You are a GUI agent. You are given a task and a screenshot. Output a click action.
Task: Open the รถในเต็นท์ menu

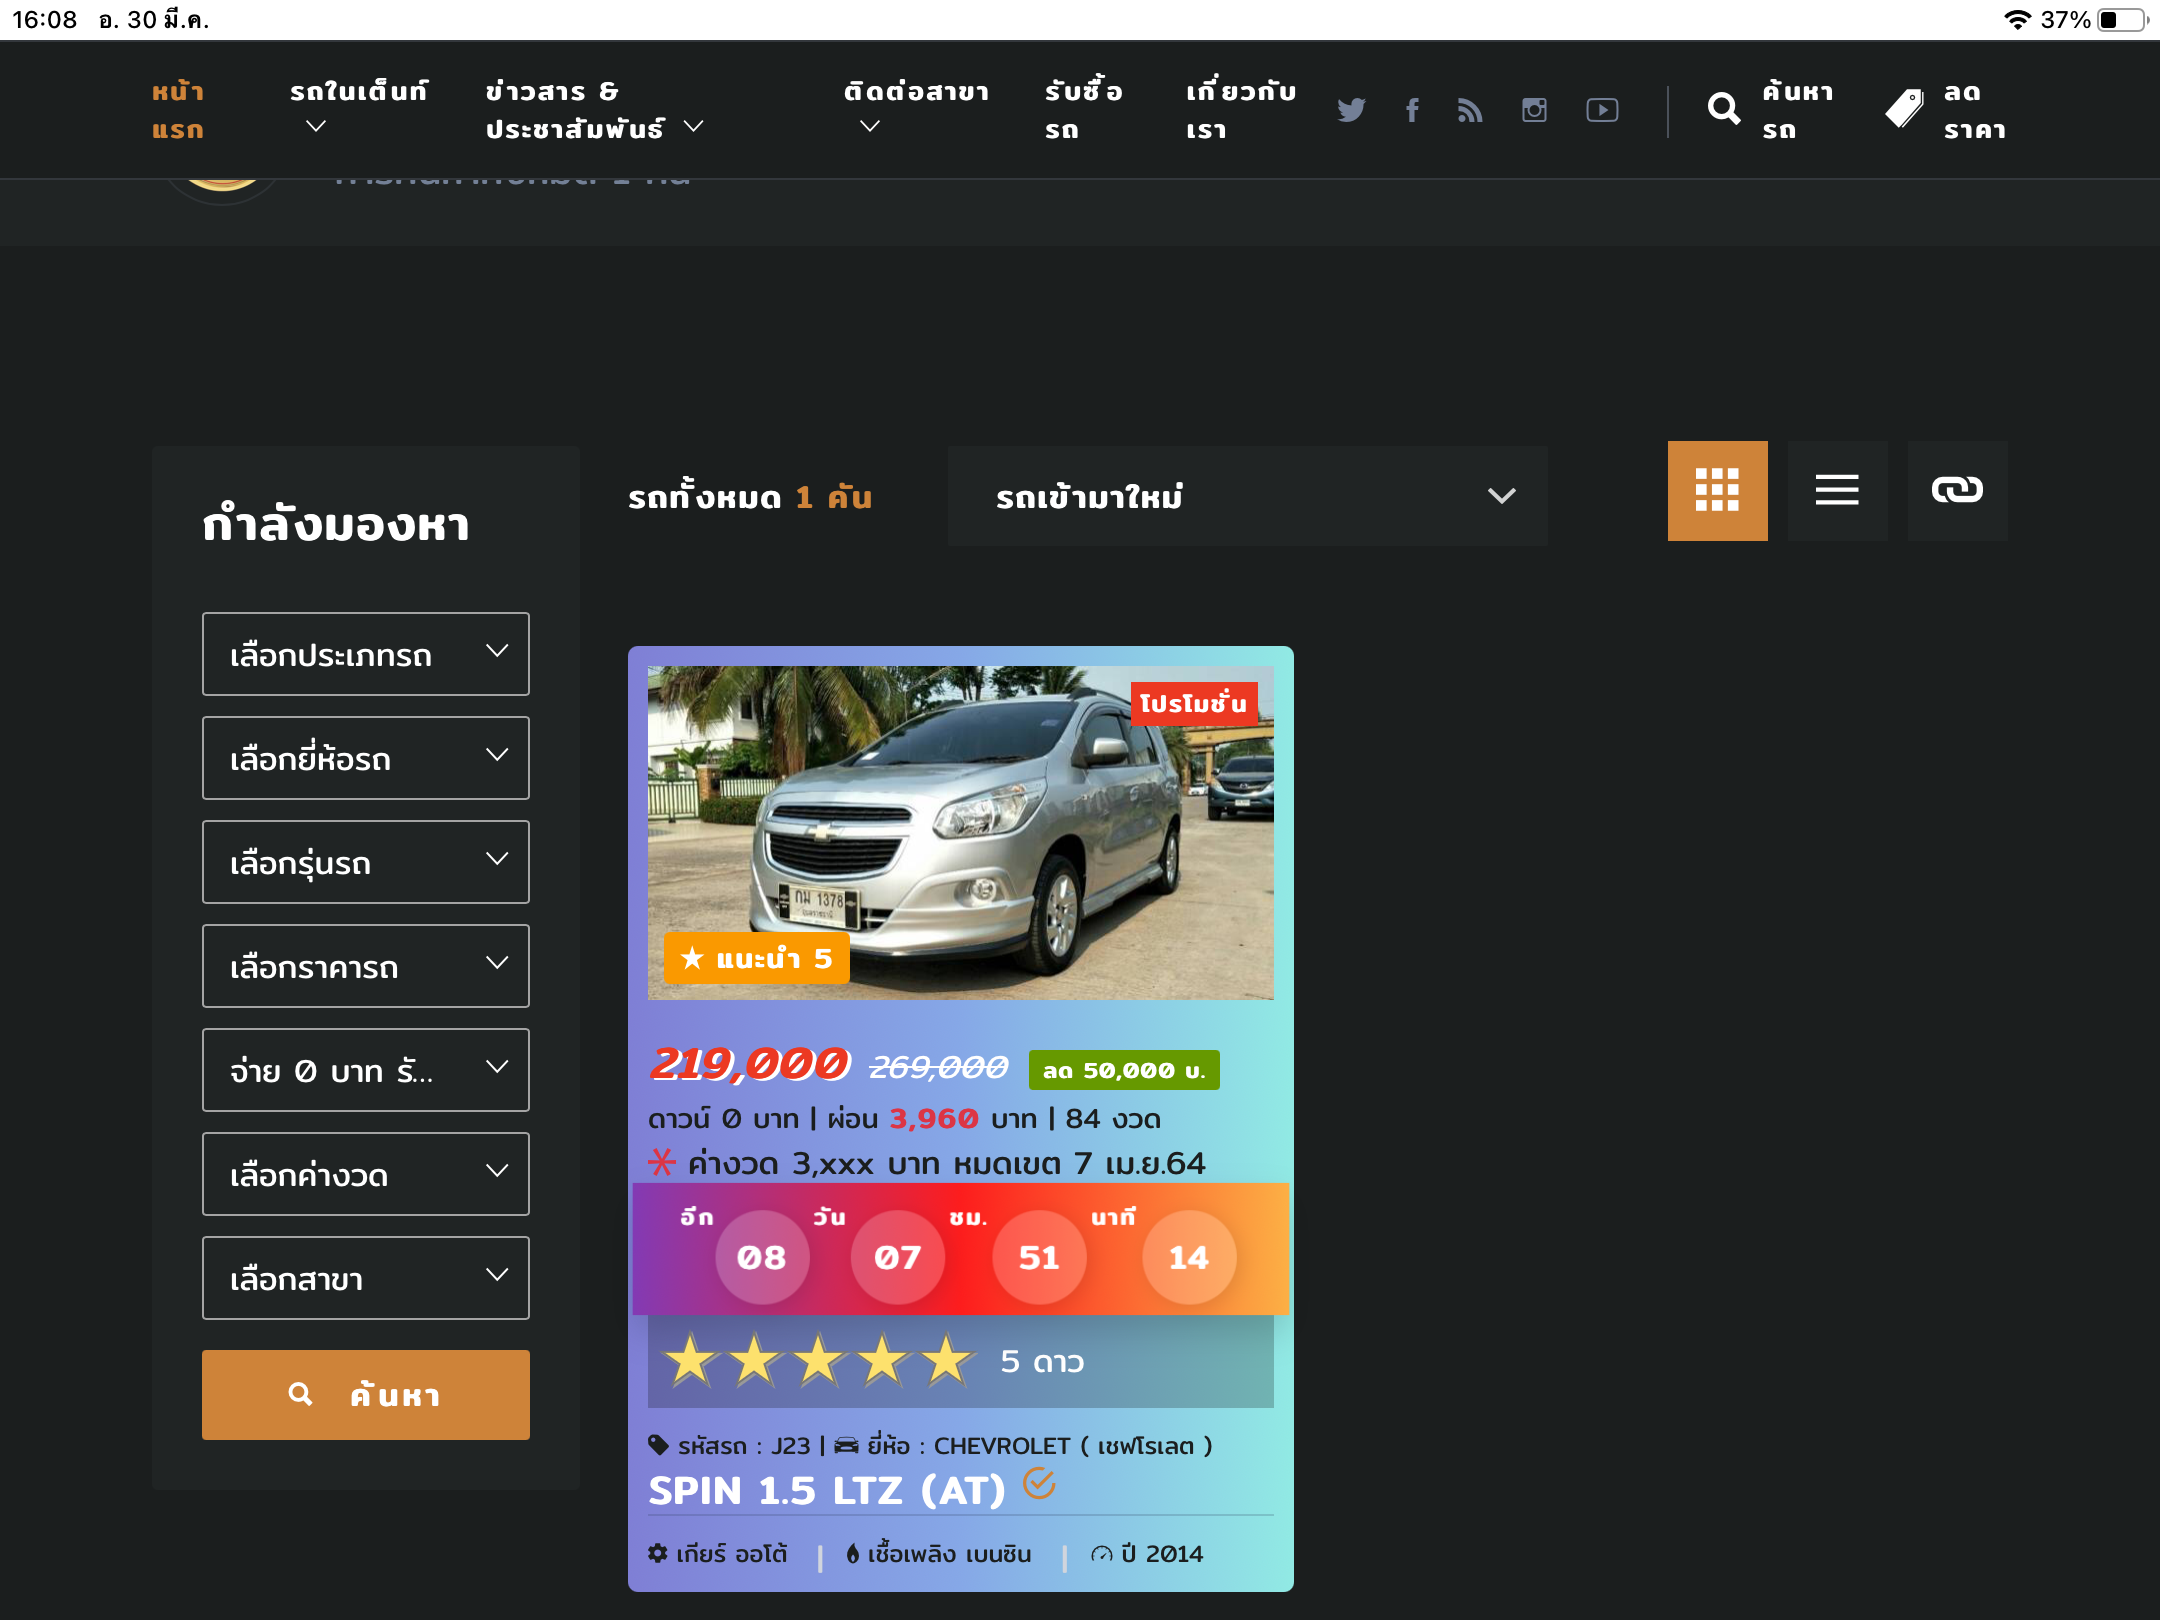click(358, 108)
